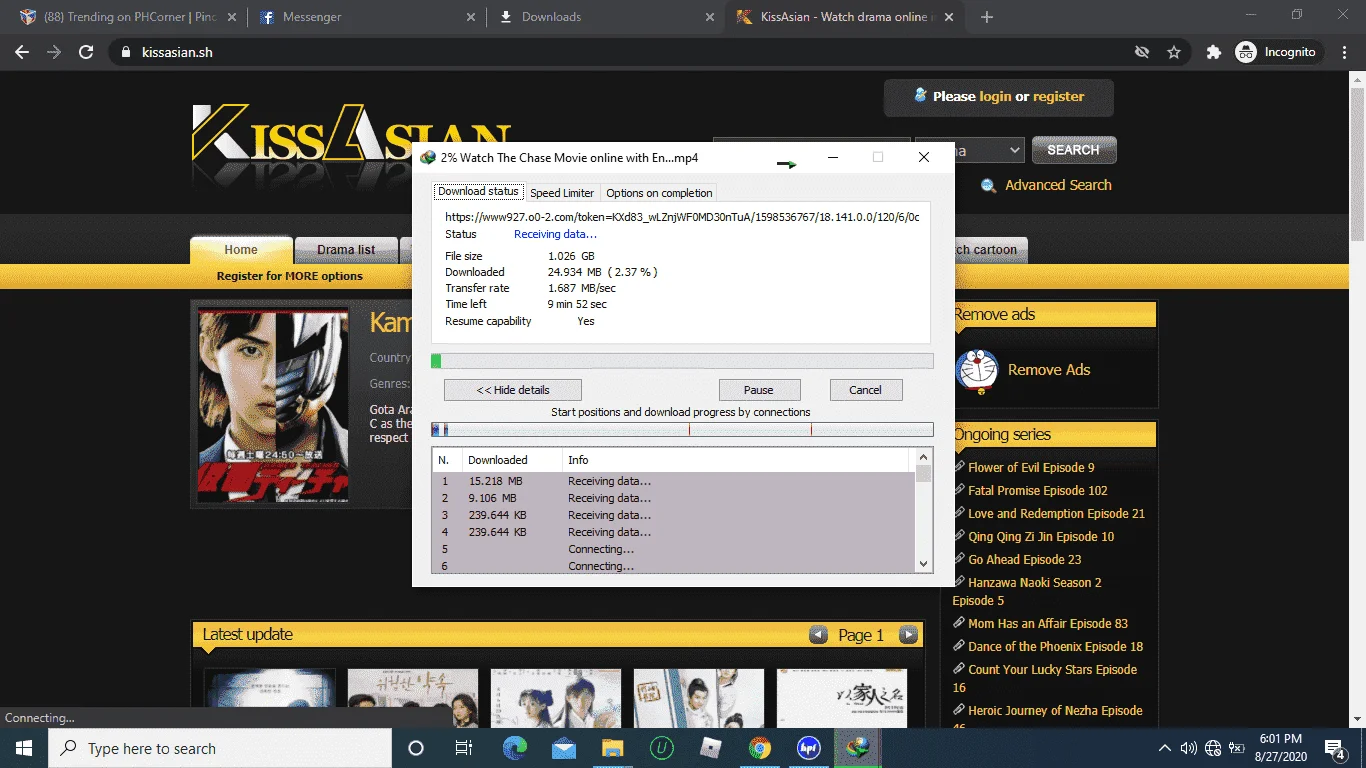Select connection row 2 with 9.106 MB
This screenshot has height=768, width=1366.
click(674, 498)
